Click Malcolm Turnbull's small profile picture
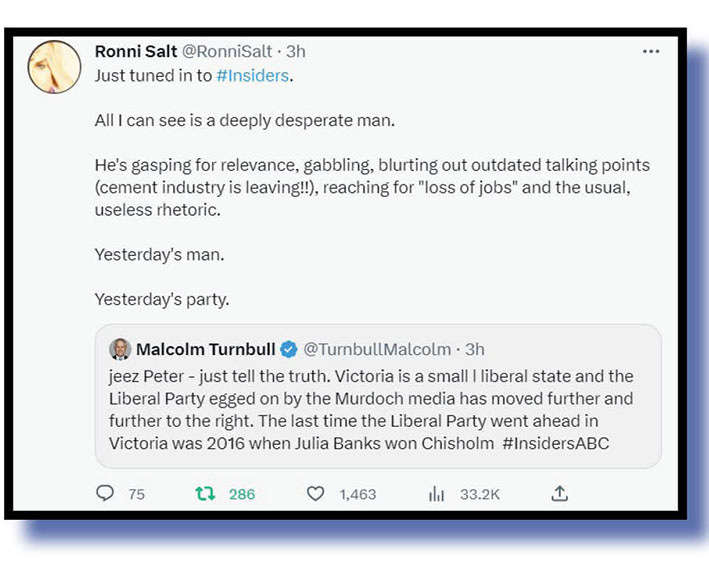This screenshot has height=562, width=709. point(120,349)
